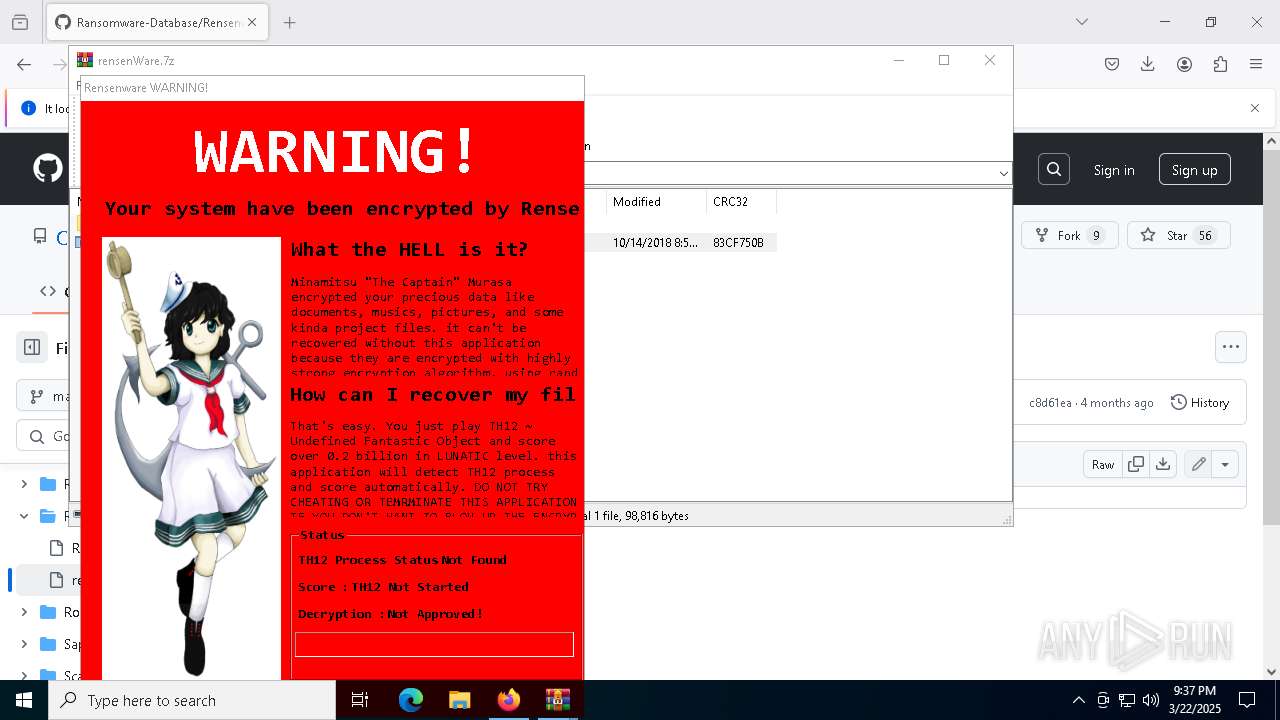This screenshot has width=1280, height=720.
Task: Collapse the expanded folder in file tree
Action: pyautogui.click(x=24, y=516)
